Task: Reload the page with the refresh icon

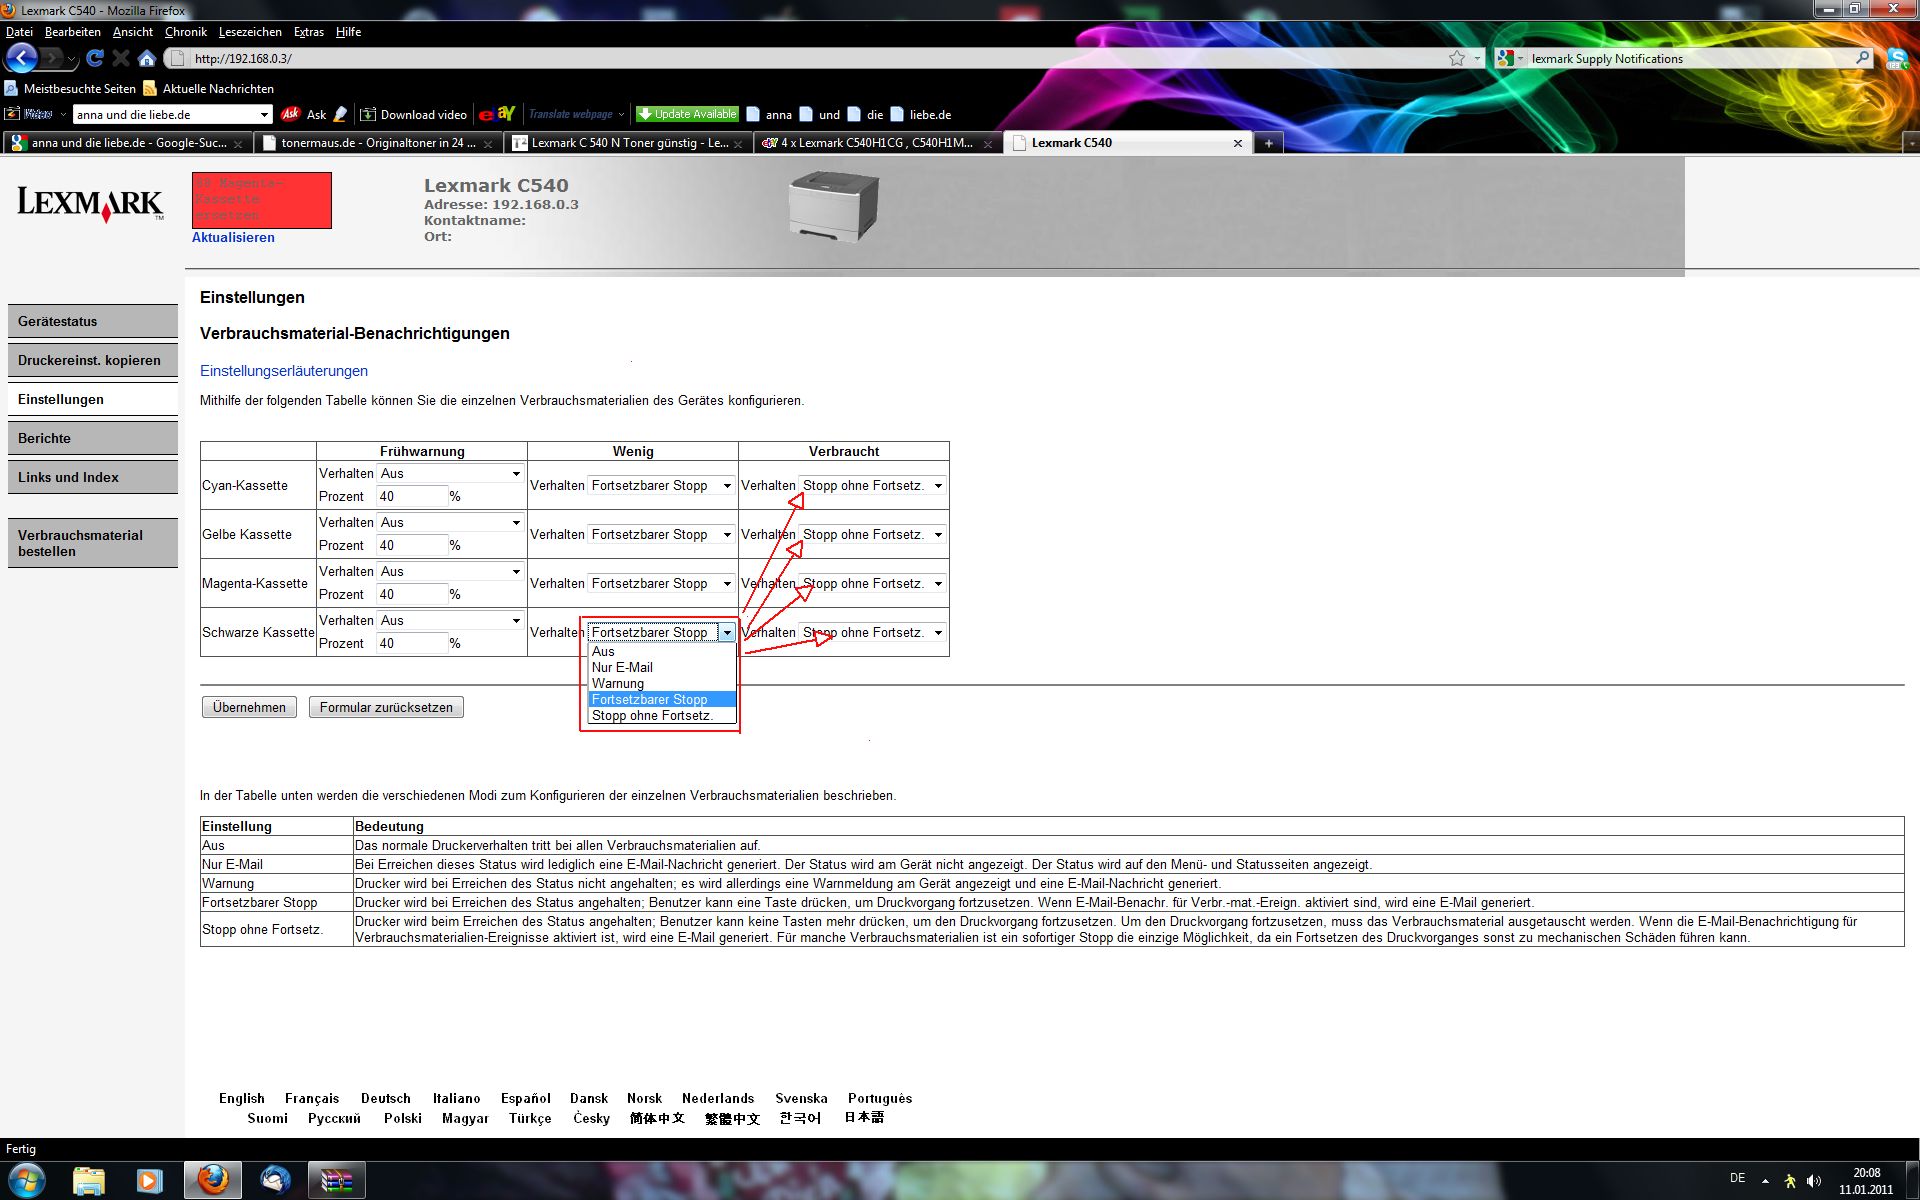Action: [95, 58]
